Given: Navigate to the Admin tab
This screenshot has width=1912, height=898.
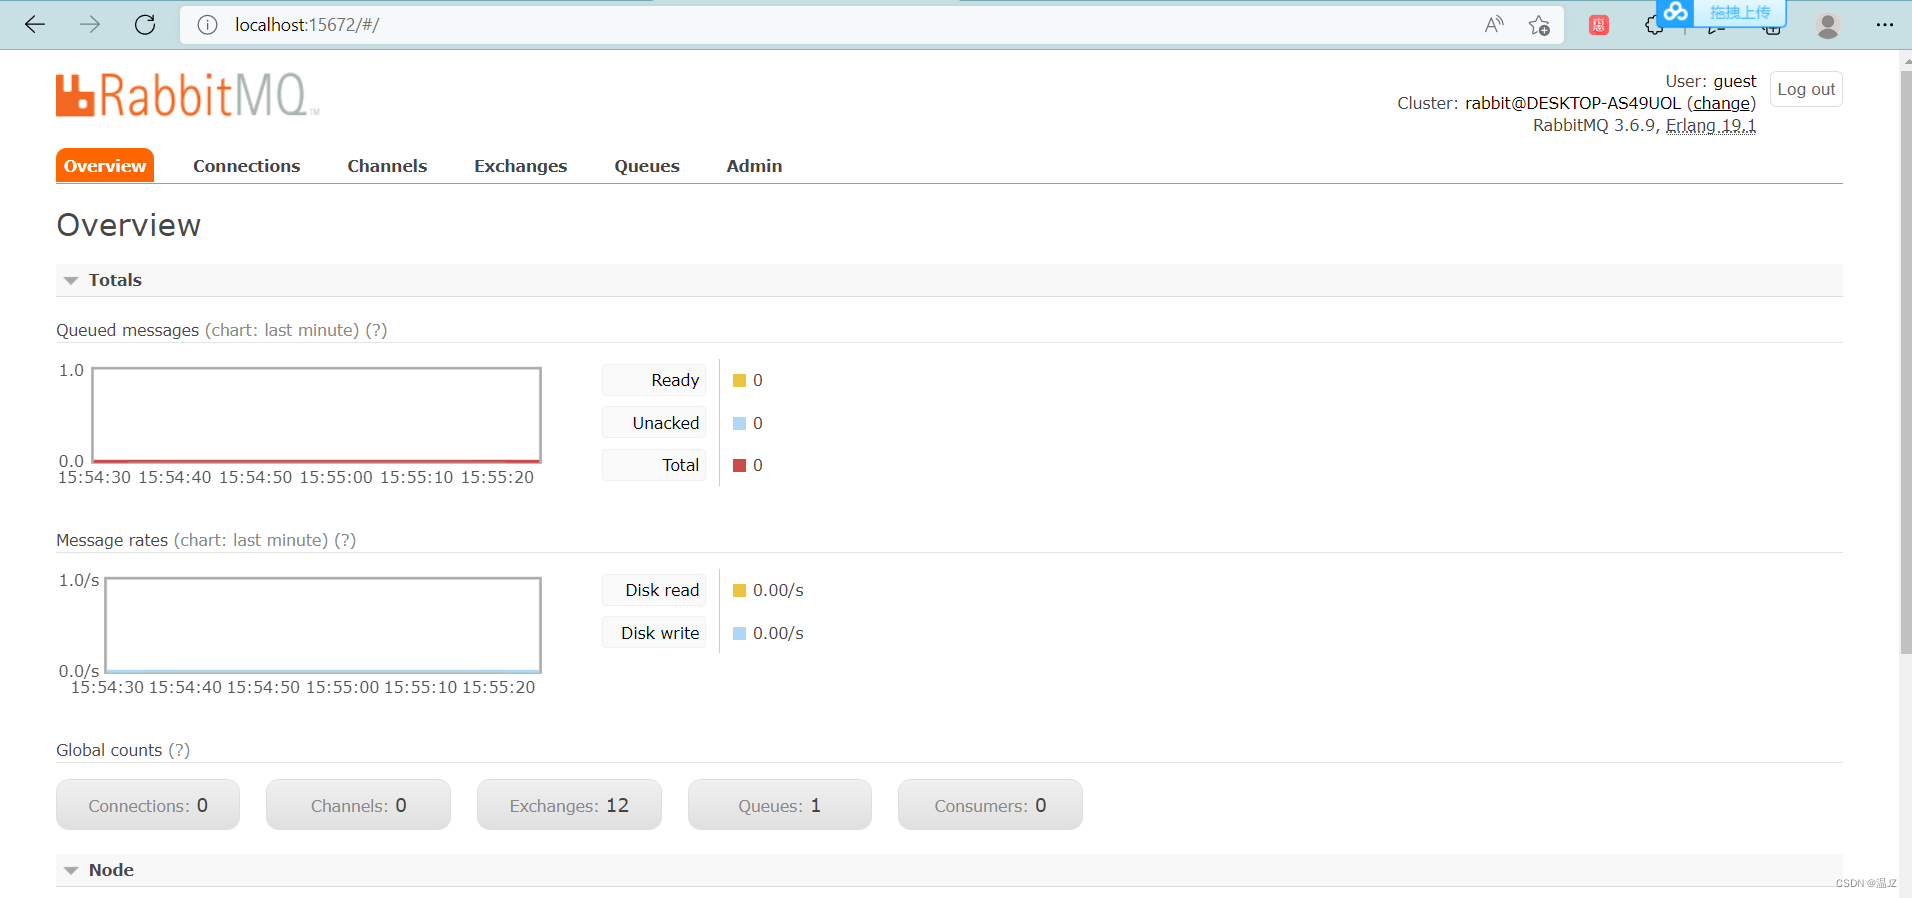Looking at the screenshot, I should (755, 166).
